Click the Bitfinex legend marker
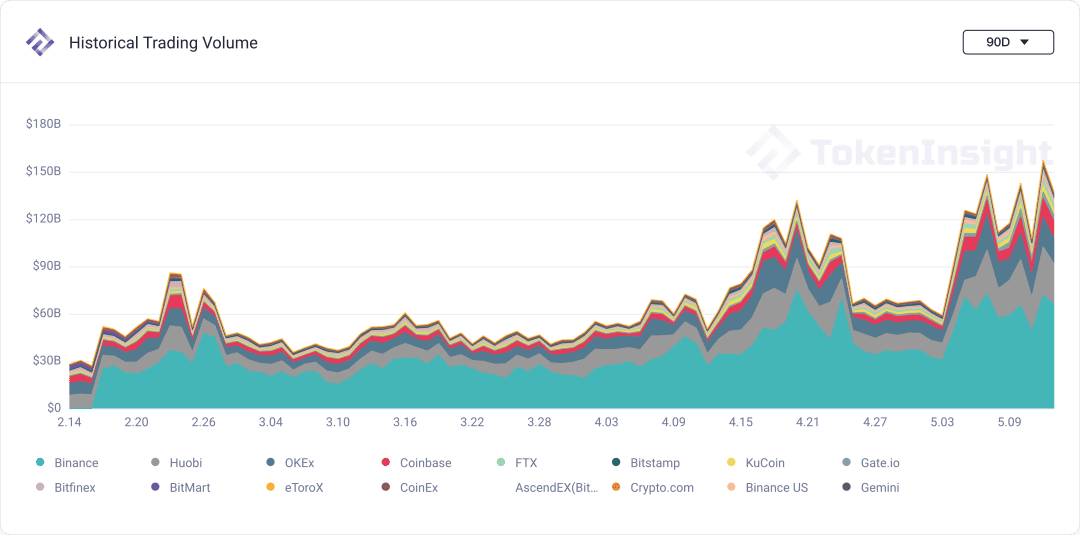 [40, 487]
